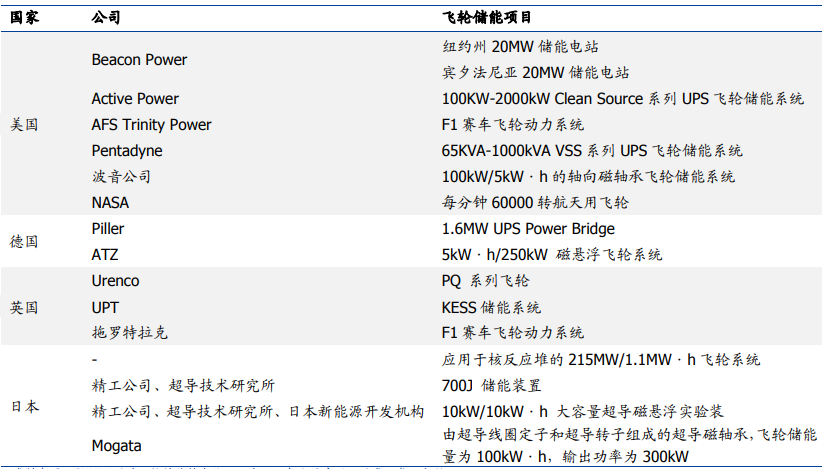
Task: Click the 波音公司 cell
Action: tap(121, 177)
